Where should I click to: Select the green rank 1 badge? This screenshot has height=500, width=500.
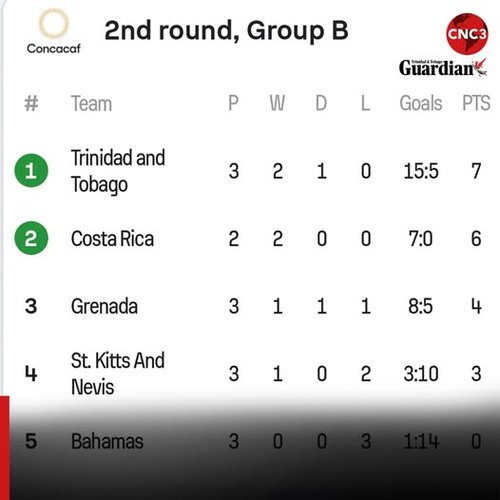31,170
